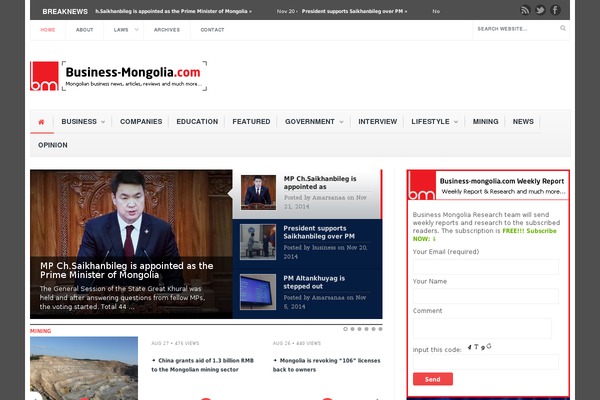600x400 pixels.
Task: Select the fifth slider pagination dot
Action: click(373, 329)
